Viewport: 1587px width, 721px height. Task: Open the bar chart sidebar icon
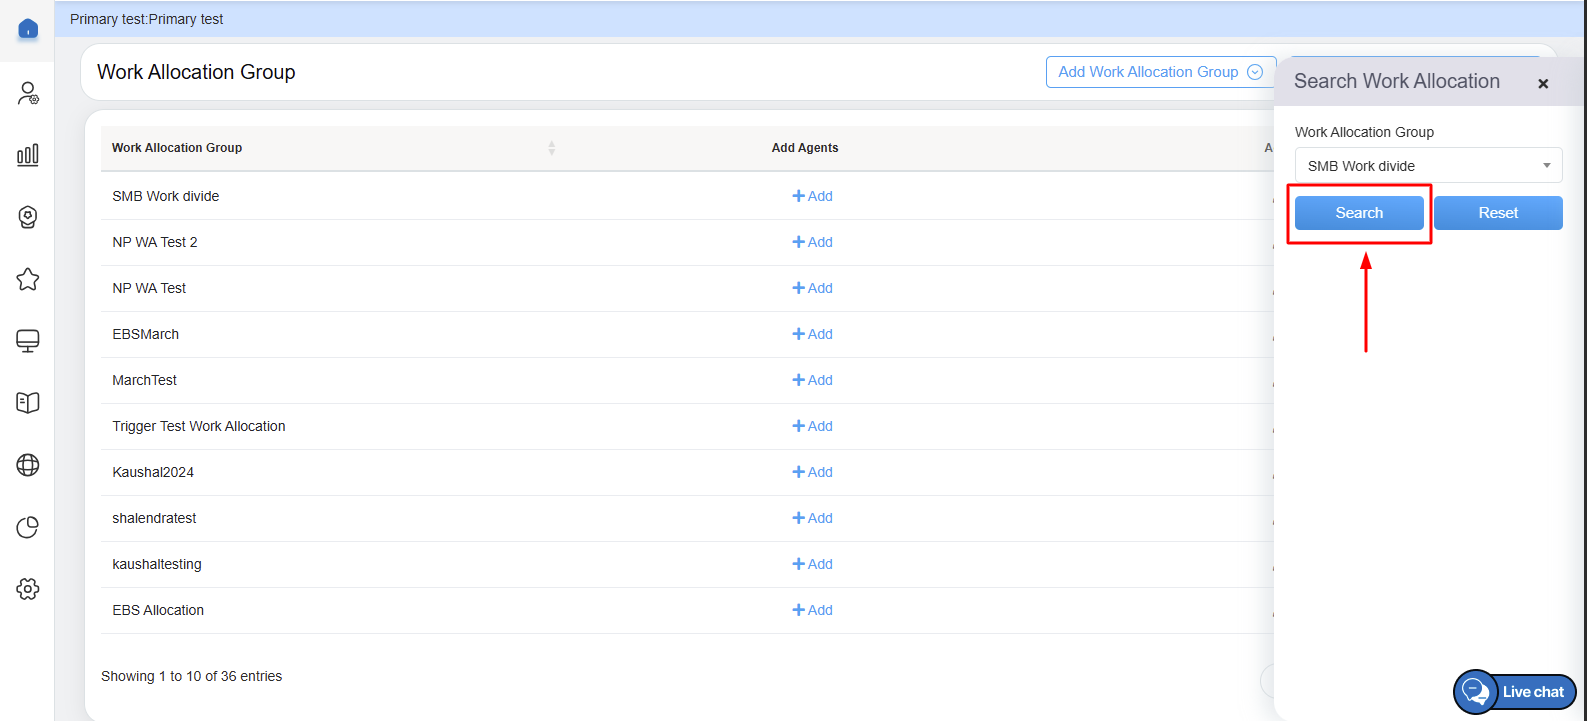28,155
